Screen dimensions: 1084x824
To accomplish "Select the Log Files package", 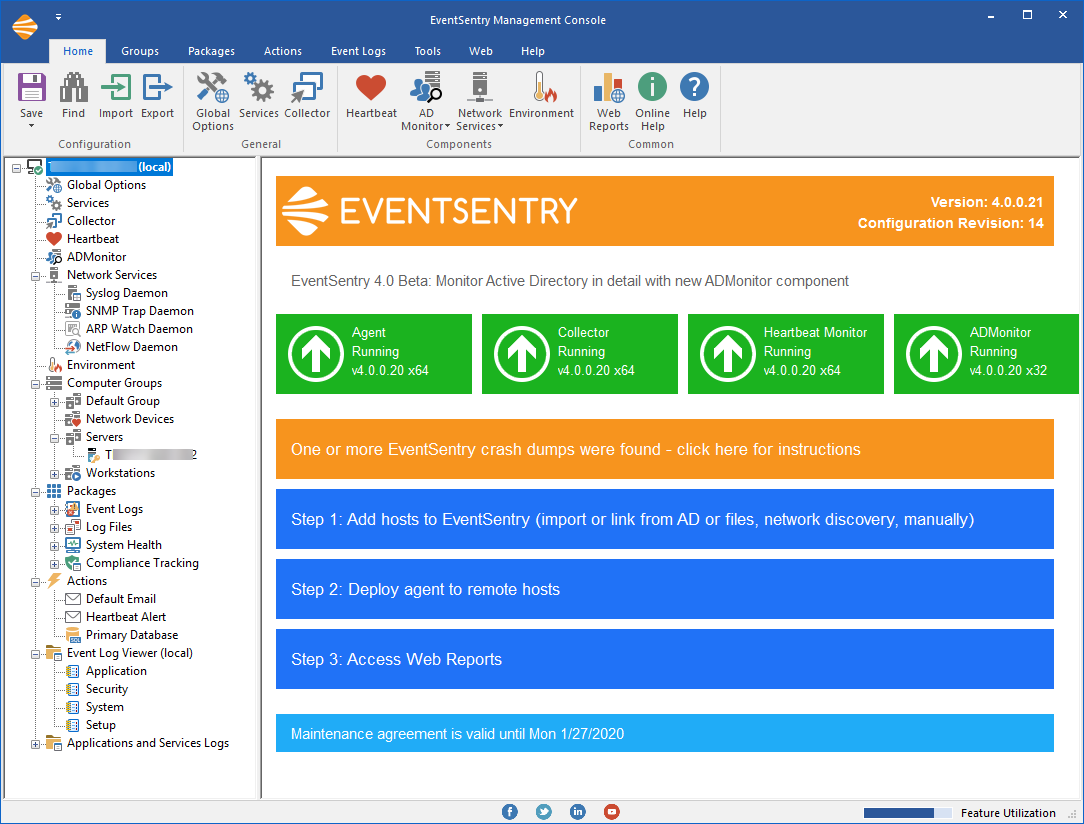I will click(109, 527).
